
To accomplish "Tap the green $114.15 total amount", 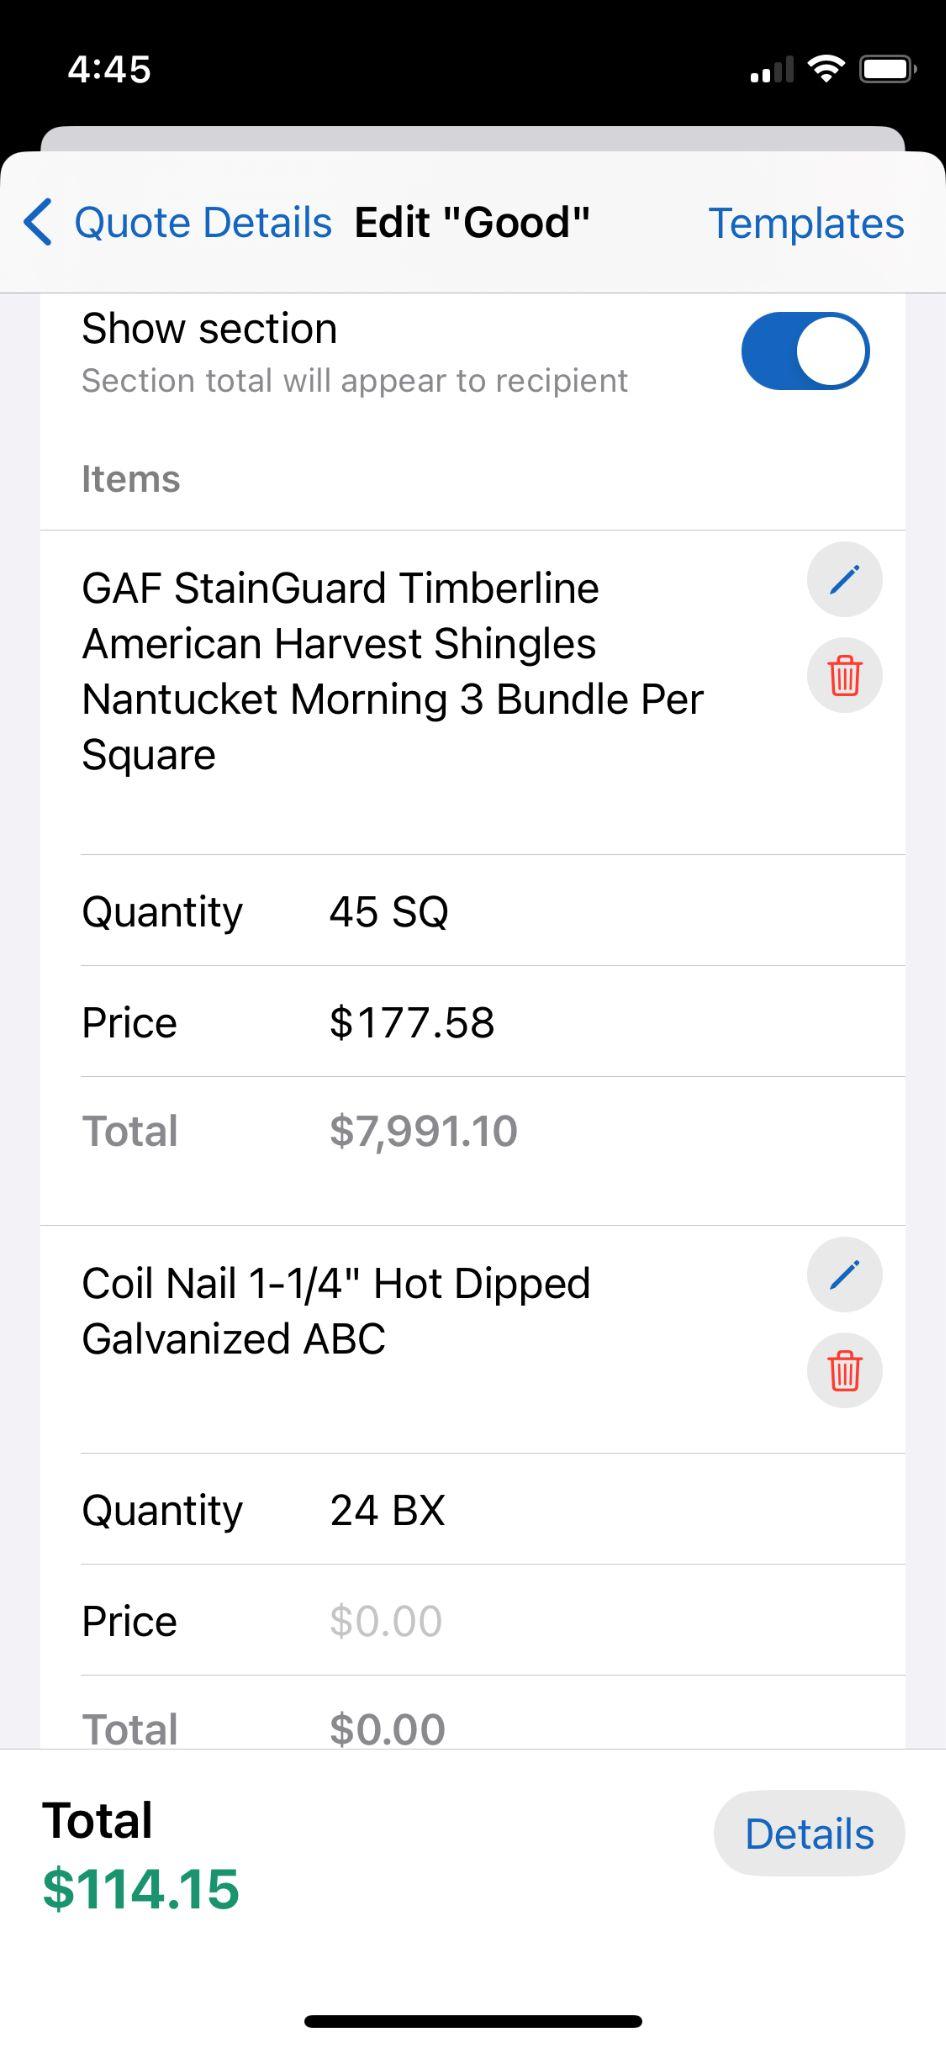I will 141,1888.
